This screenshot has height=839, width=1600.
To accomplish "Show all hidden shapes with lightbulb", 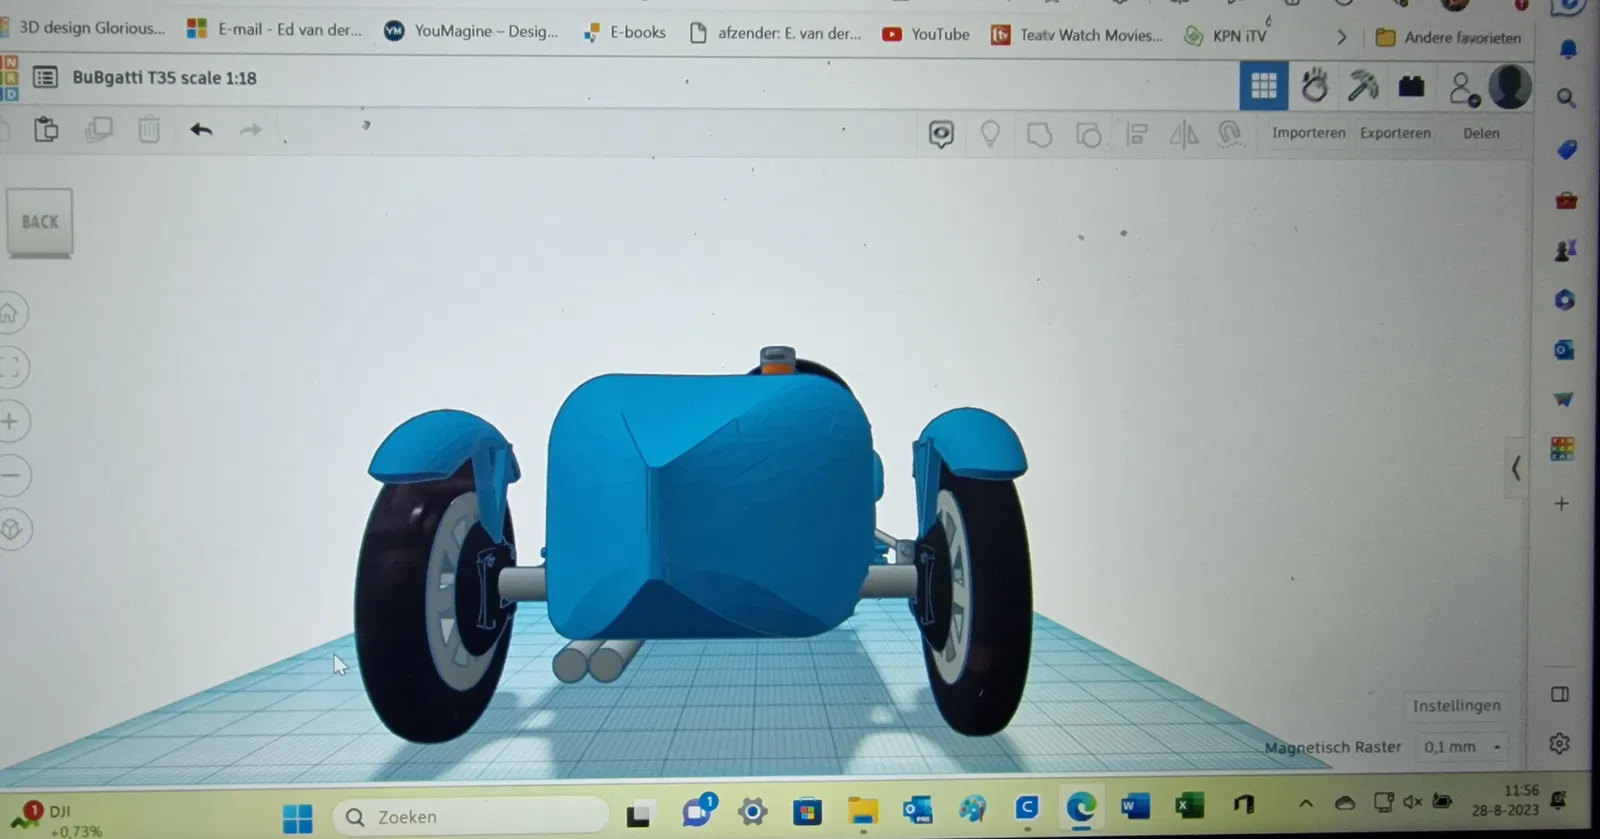I will pyautogui.click(x=990, y=134).
